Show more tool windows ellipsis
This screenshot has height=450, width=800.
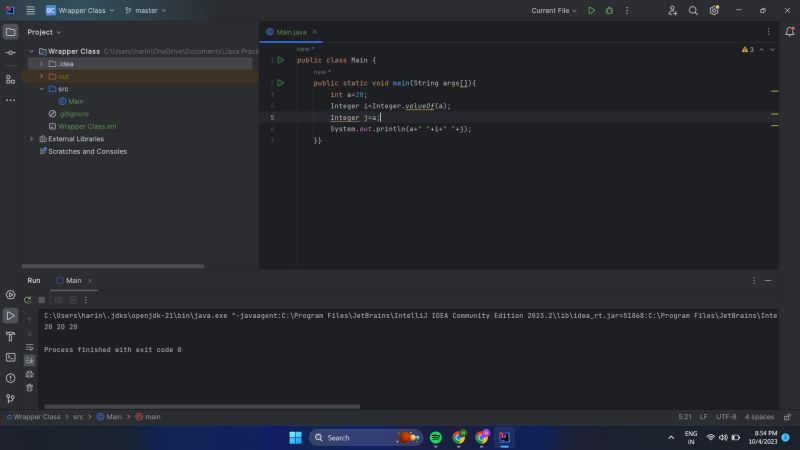click(10, 101)
